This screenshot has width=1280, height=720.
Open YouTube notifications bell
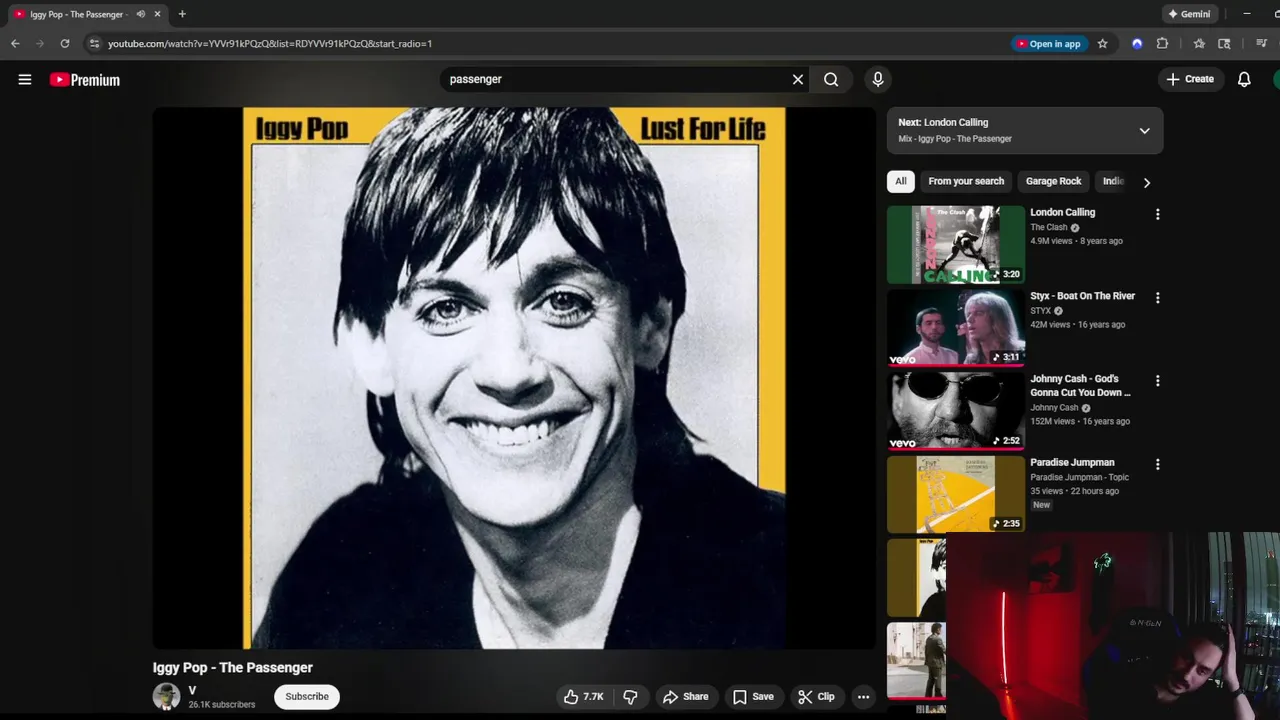1244,79
